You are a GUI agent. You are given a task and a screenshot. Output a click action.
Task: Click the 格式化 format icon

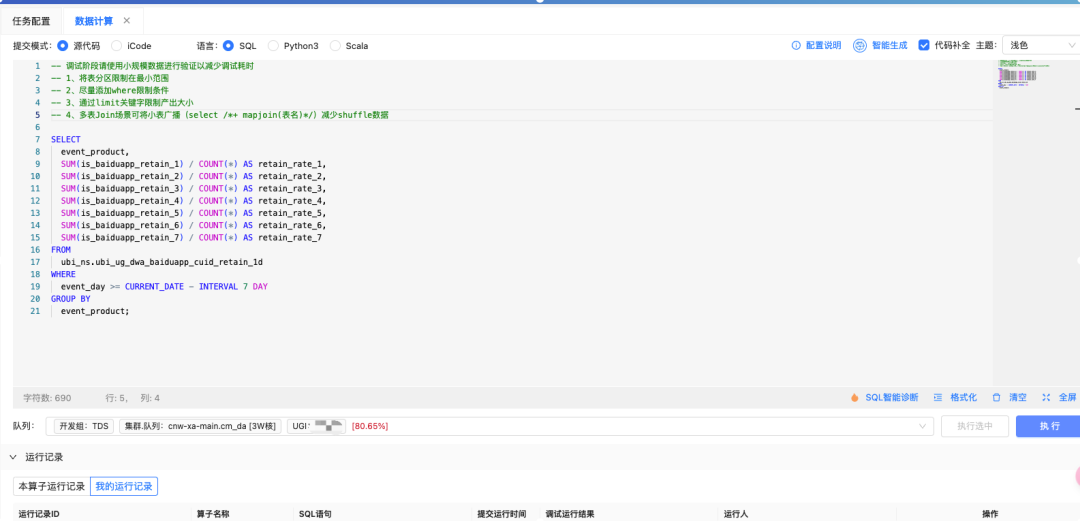pyautogui.click(x=937, y=398)
